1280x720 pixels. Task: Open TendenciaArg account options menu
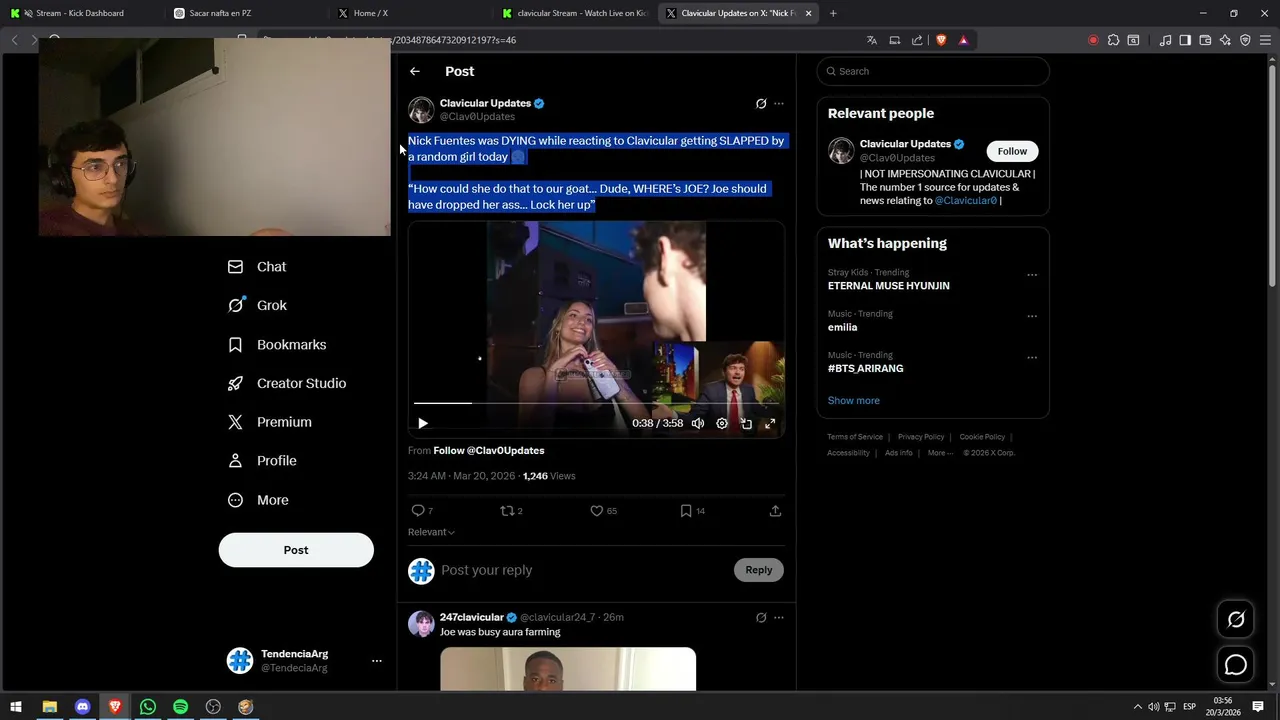tap(377, 661)
